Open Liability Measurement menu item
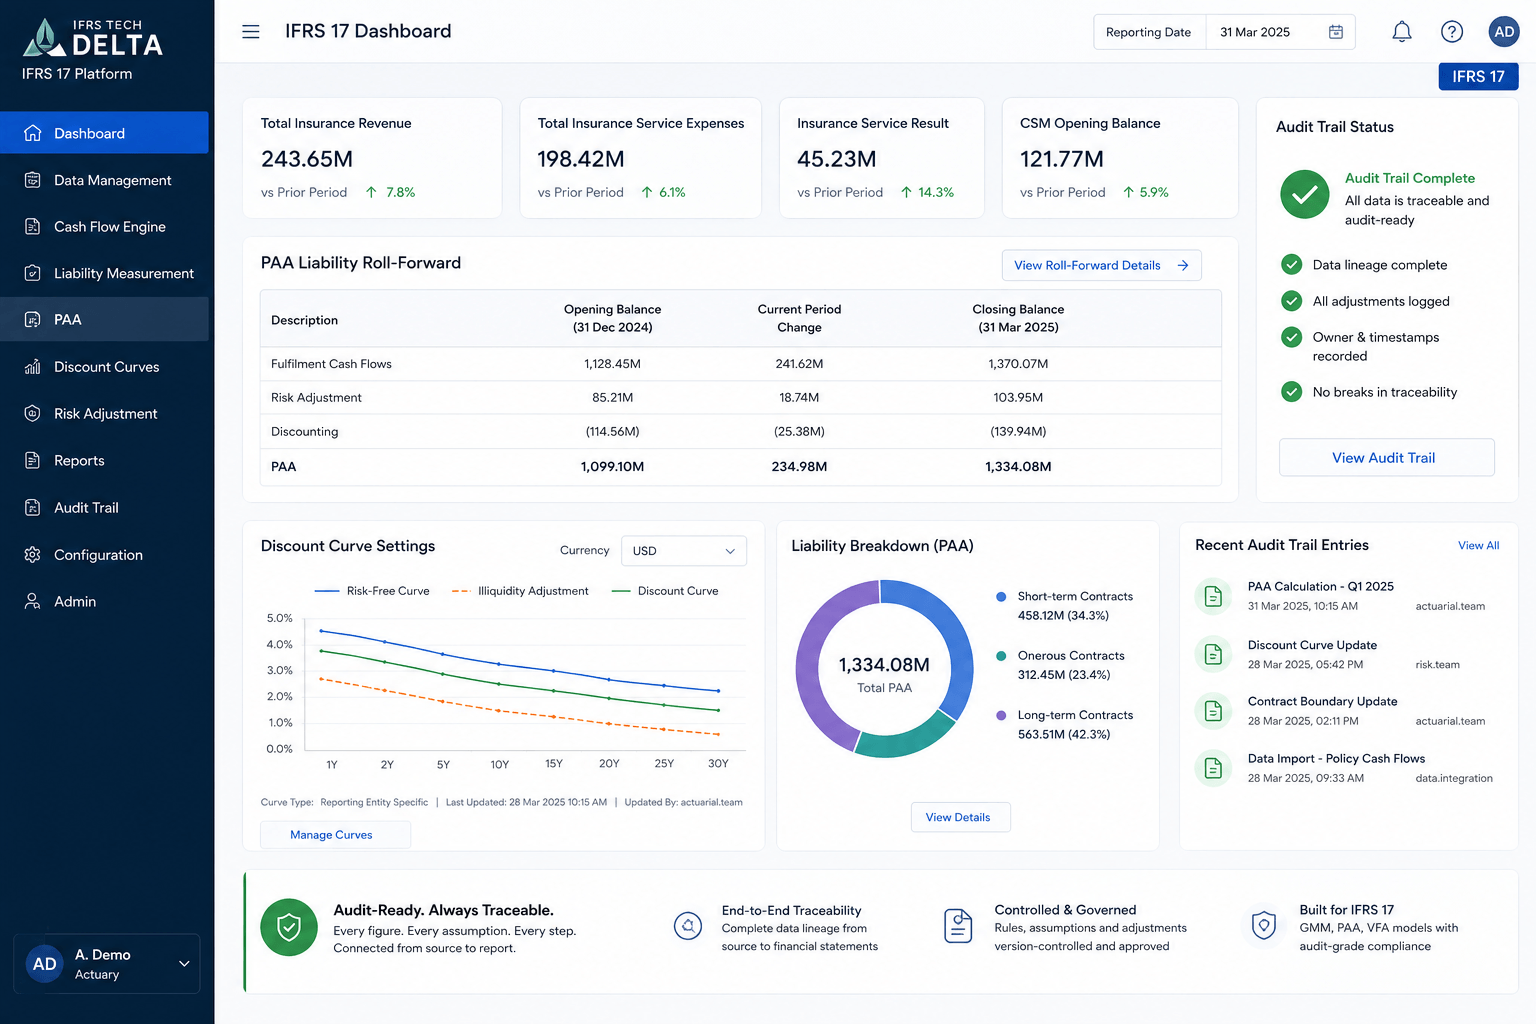 (104, 273)
